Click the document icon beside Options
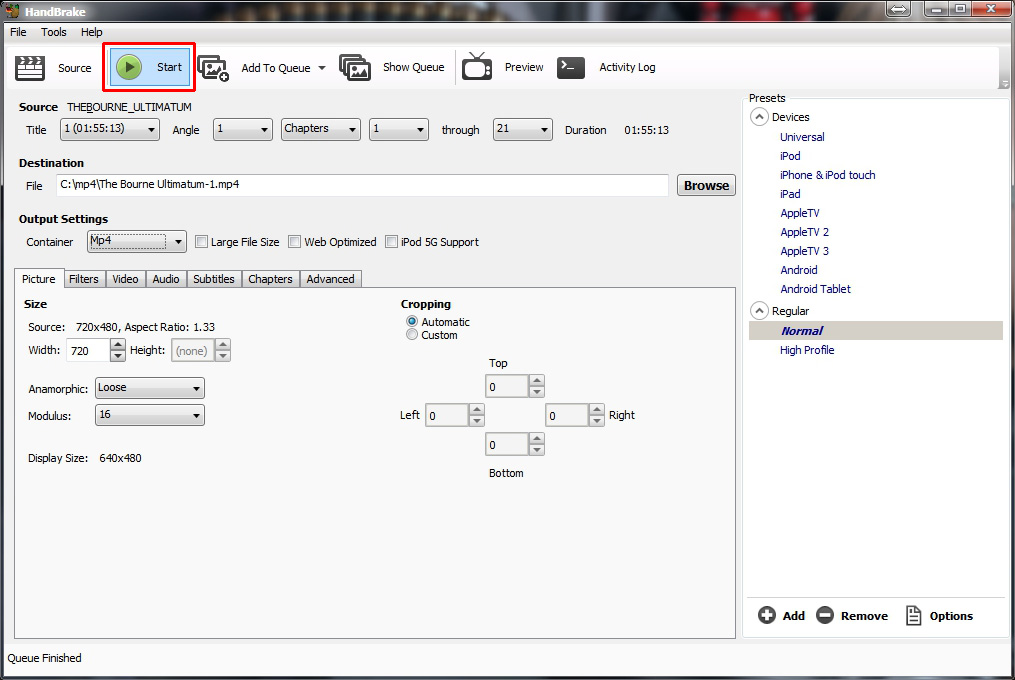This screenshot has width=1015, height=680. pyautogui.click(x=913, y=615)
